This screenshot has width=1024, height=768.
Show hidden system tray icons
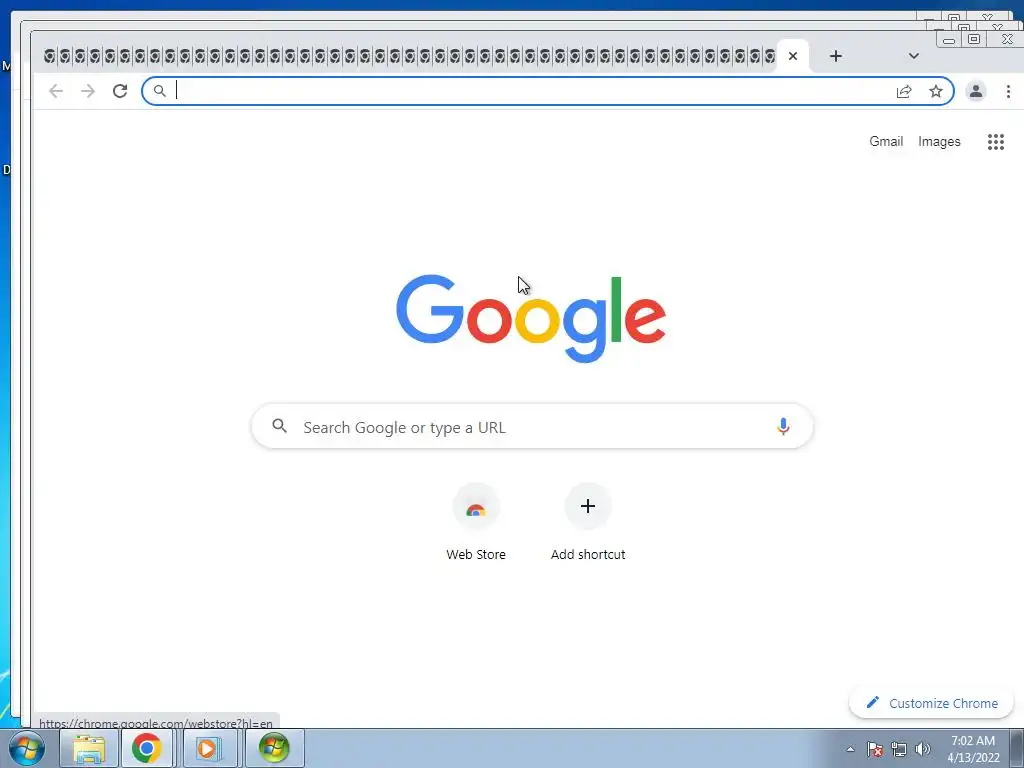pos(850,749)
